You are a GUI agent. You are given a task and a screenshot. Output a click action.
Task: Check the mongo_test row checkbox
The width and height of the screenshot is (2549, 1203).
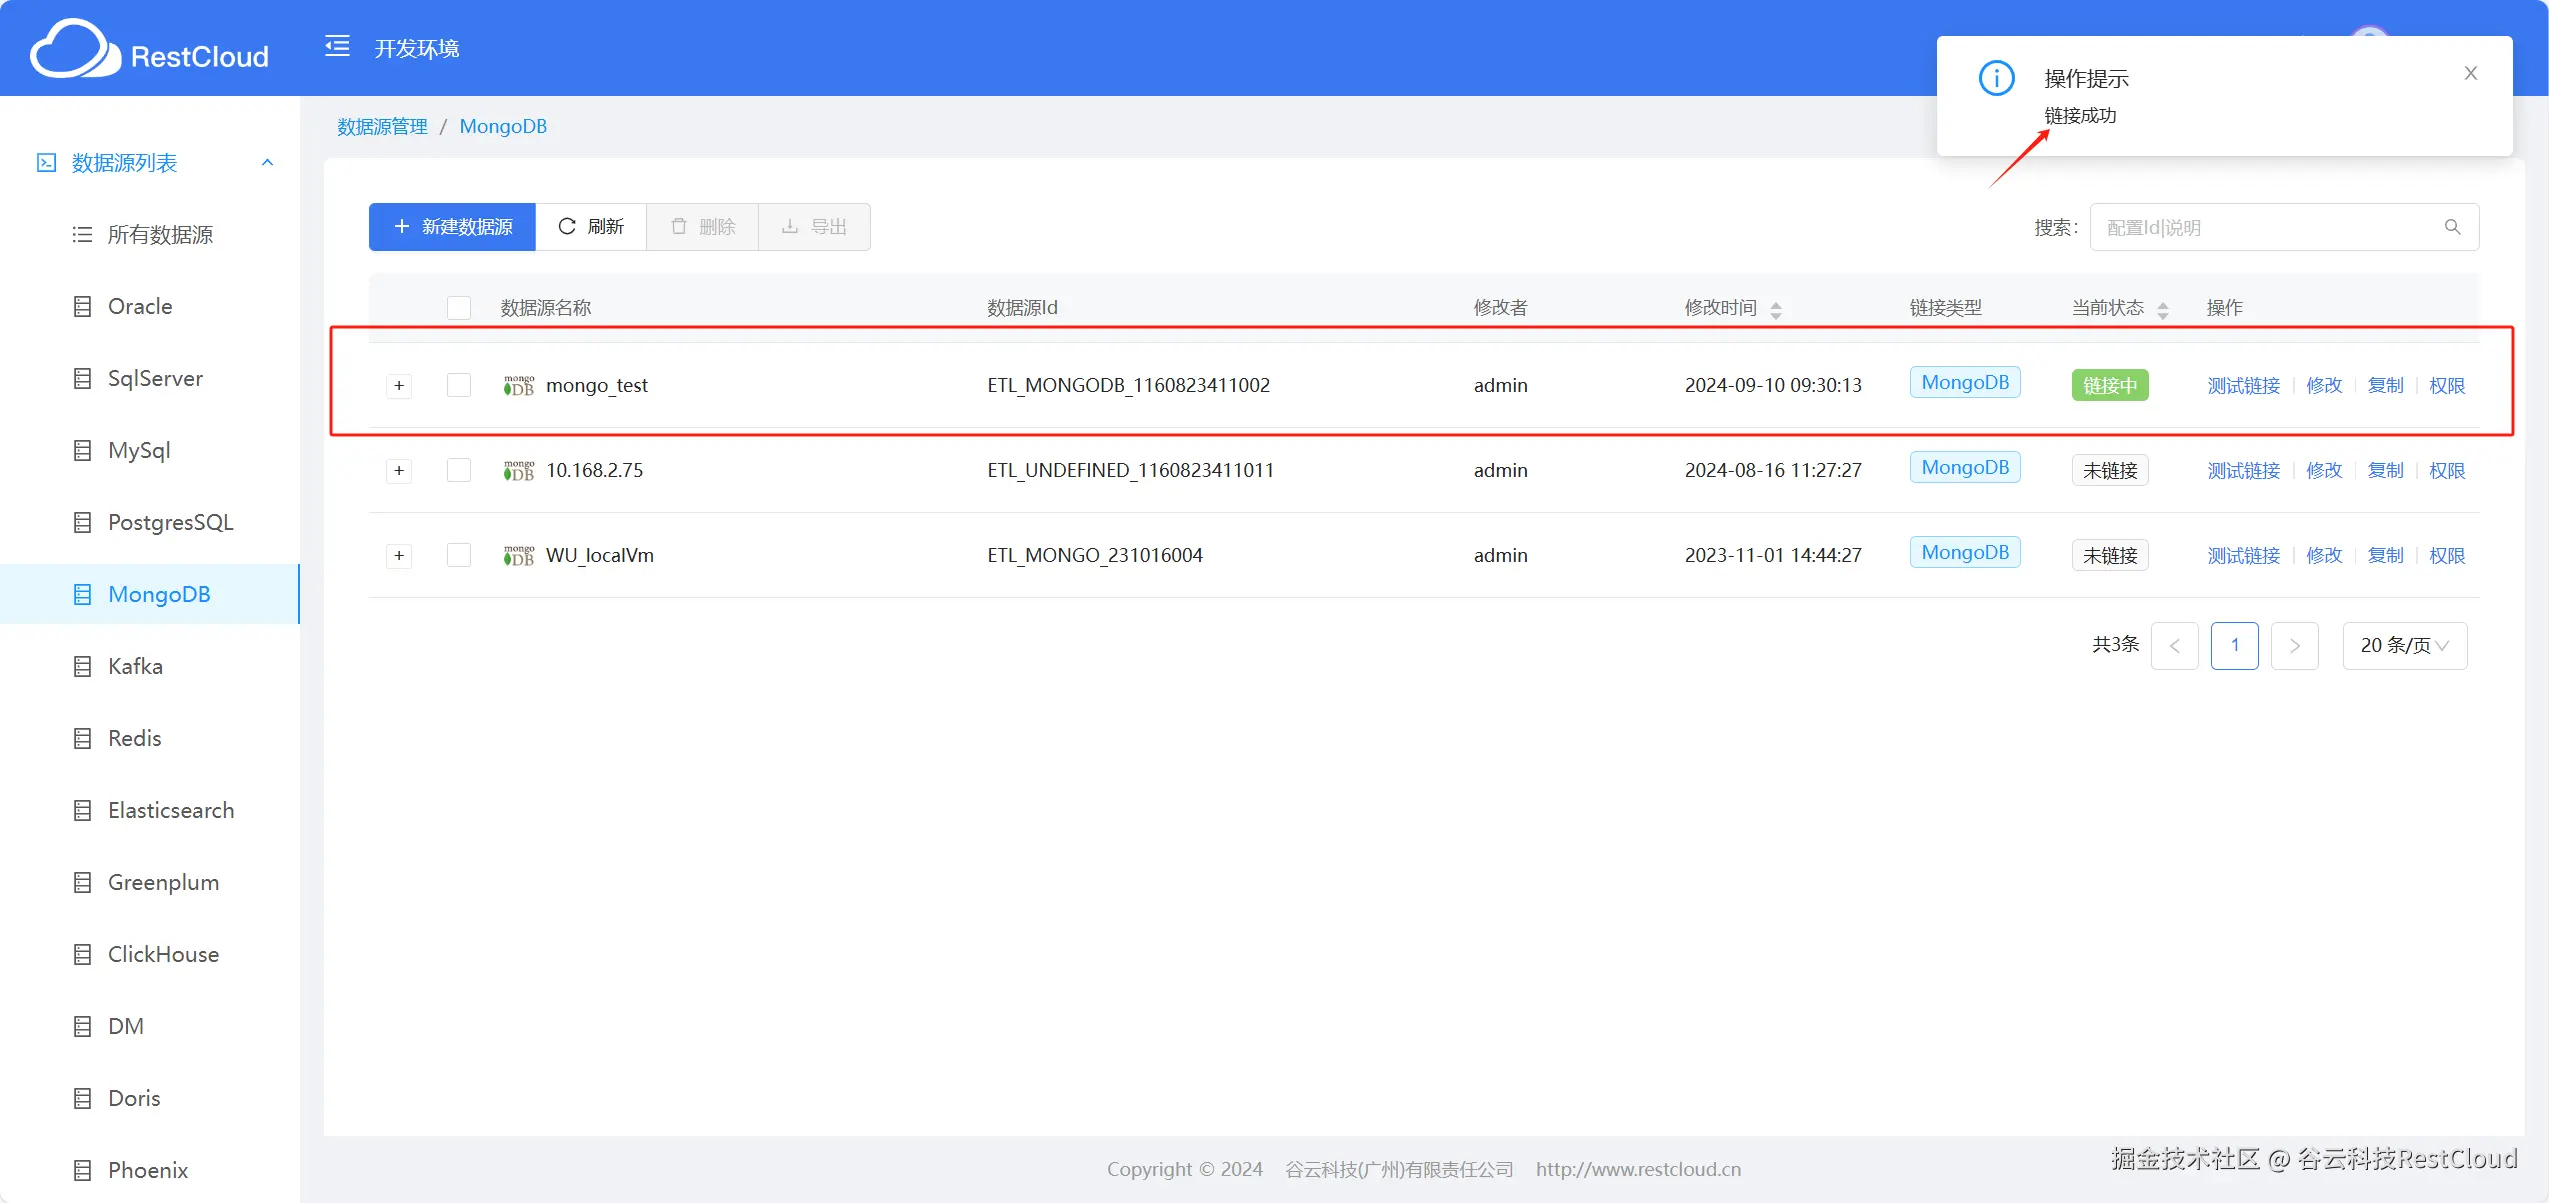point(459,385)
